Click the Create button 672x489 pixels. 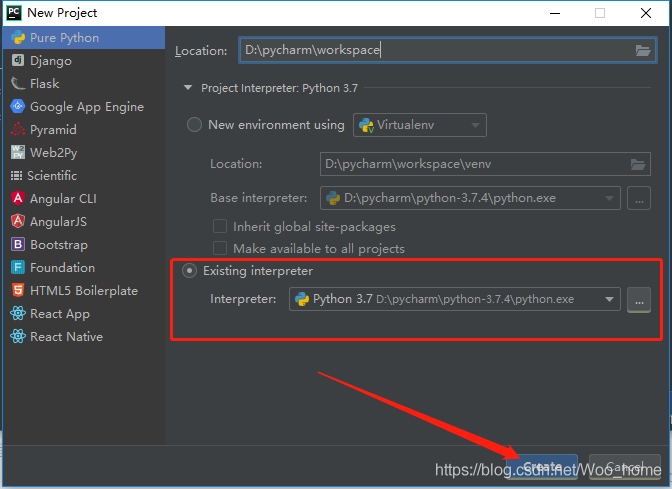[x=543, y=466]
